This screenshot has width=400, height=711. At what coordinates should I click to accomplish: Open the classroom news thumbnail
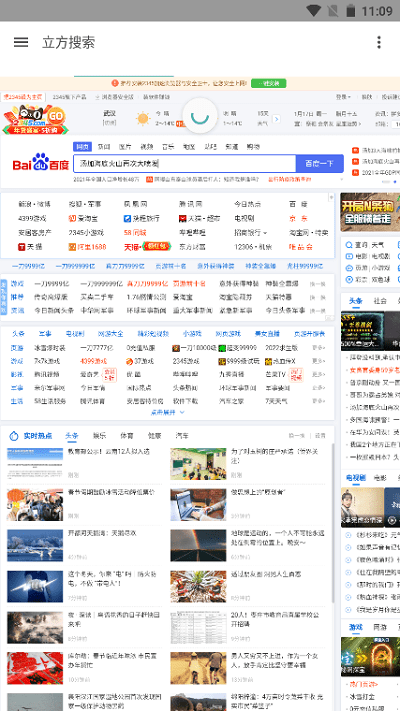(198, 464)
